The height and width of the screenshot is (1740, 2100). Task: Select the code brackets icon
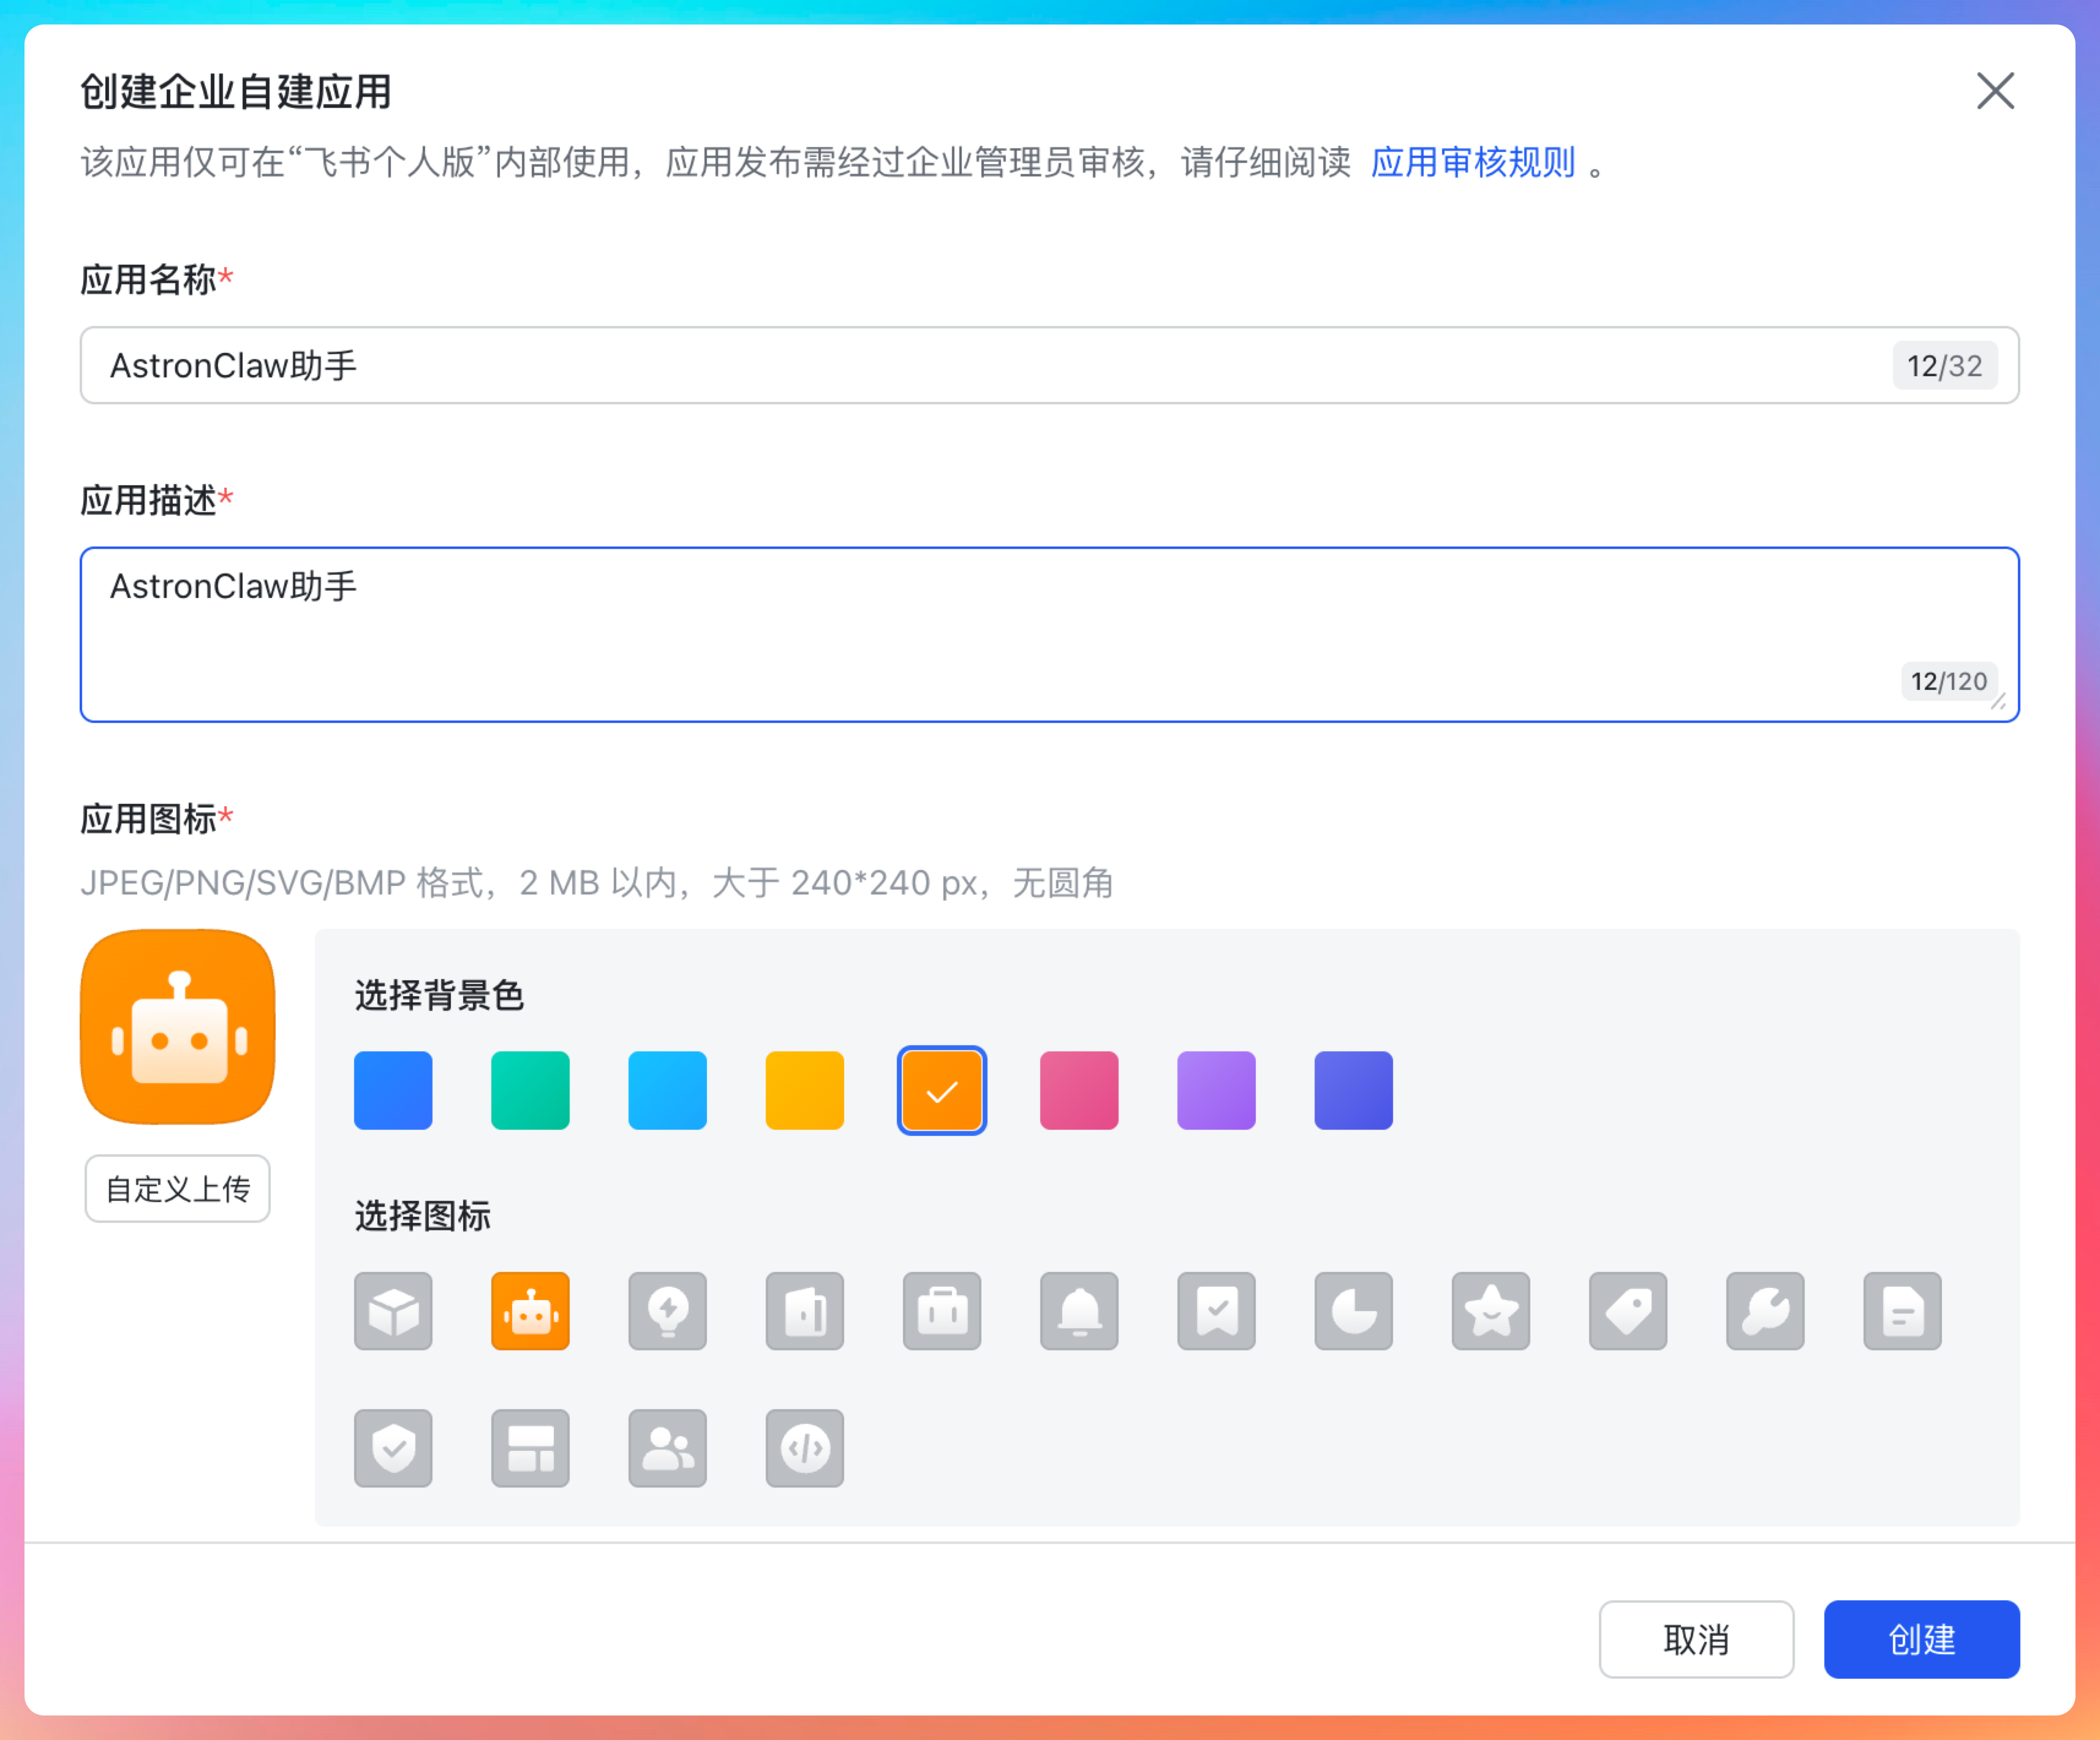804,1448
